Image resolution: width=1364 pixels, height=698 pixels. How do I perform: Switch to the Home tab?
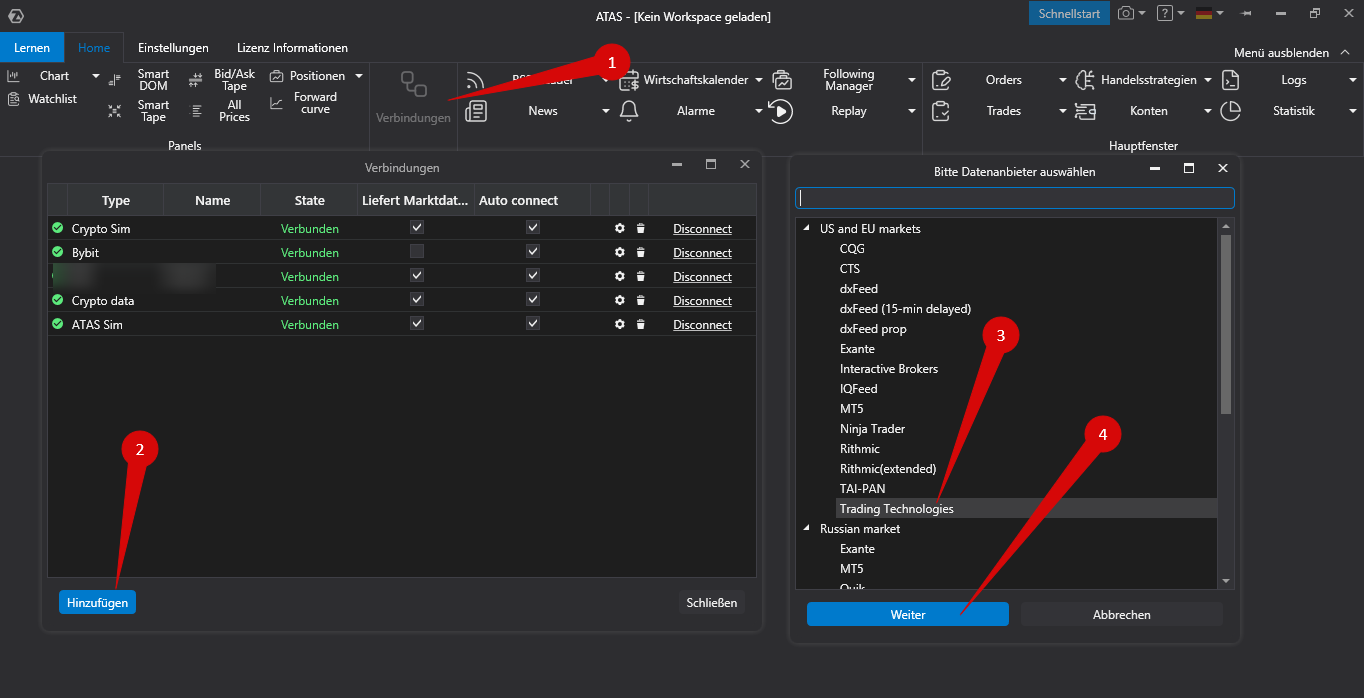94,47
